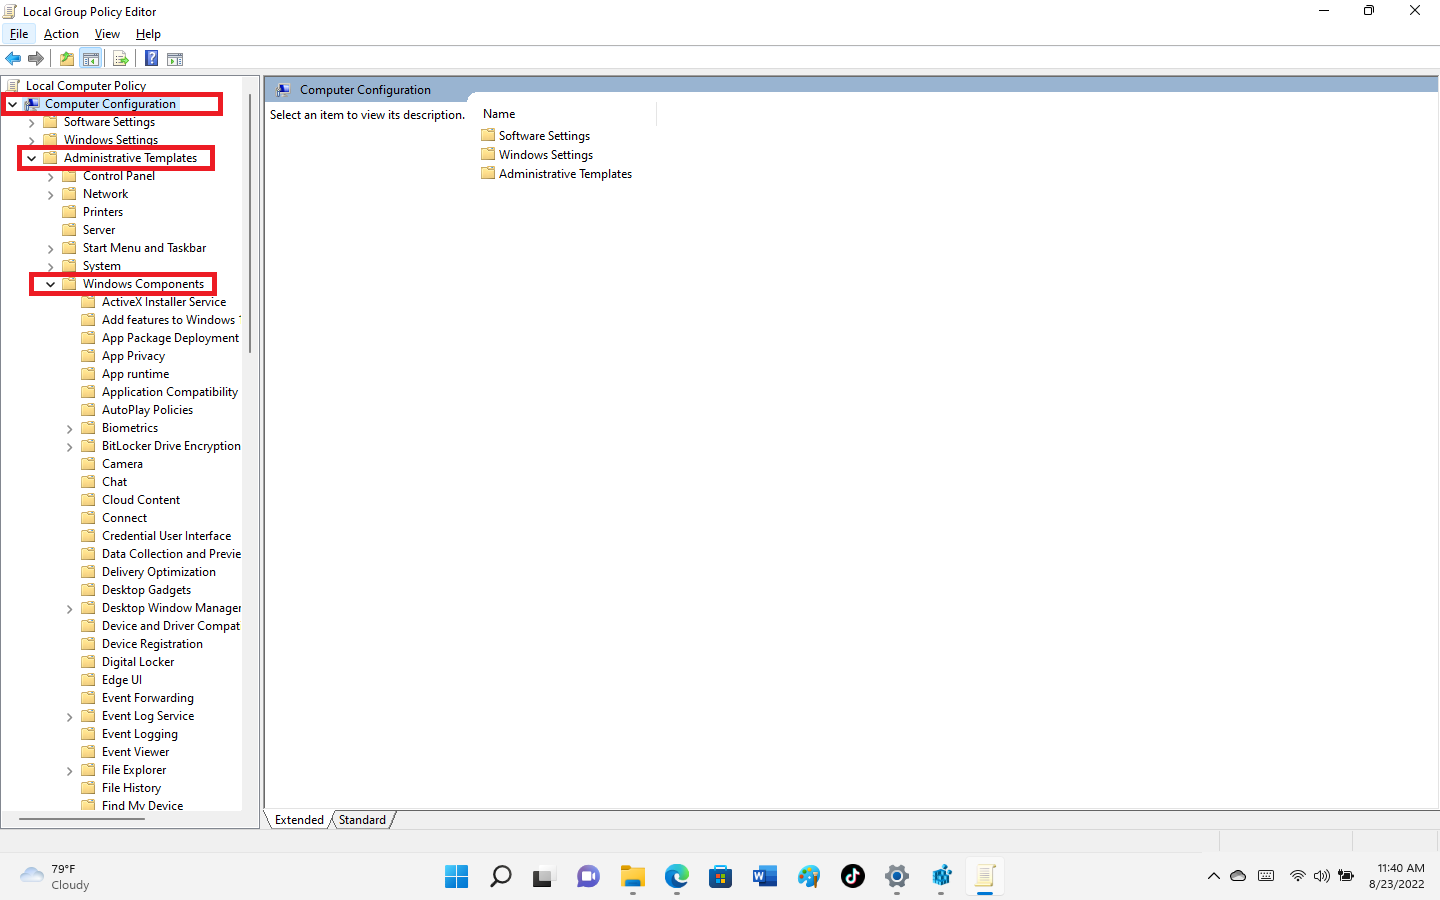Click the tree pane vertical scrollbar thumb
The image size is (1440, 900).
click(250, 222)
